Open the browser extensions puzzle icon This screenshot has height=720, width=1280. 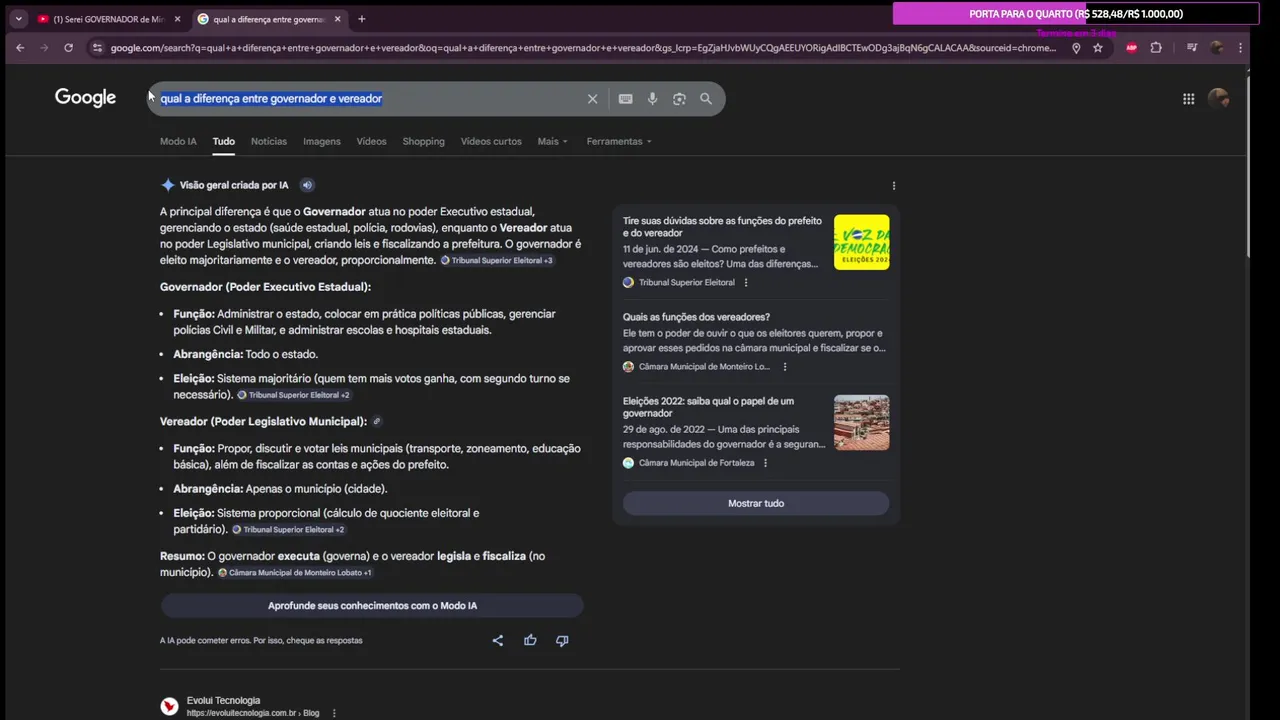pos(1156,48)
